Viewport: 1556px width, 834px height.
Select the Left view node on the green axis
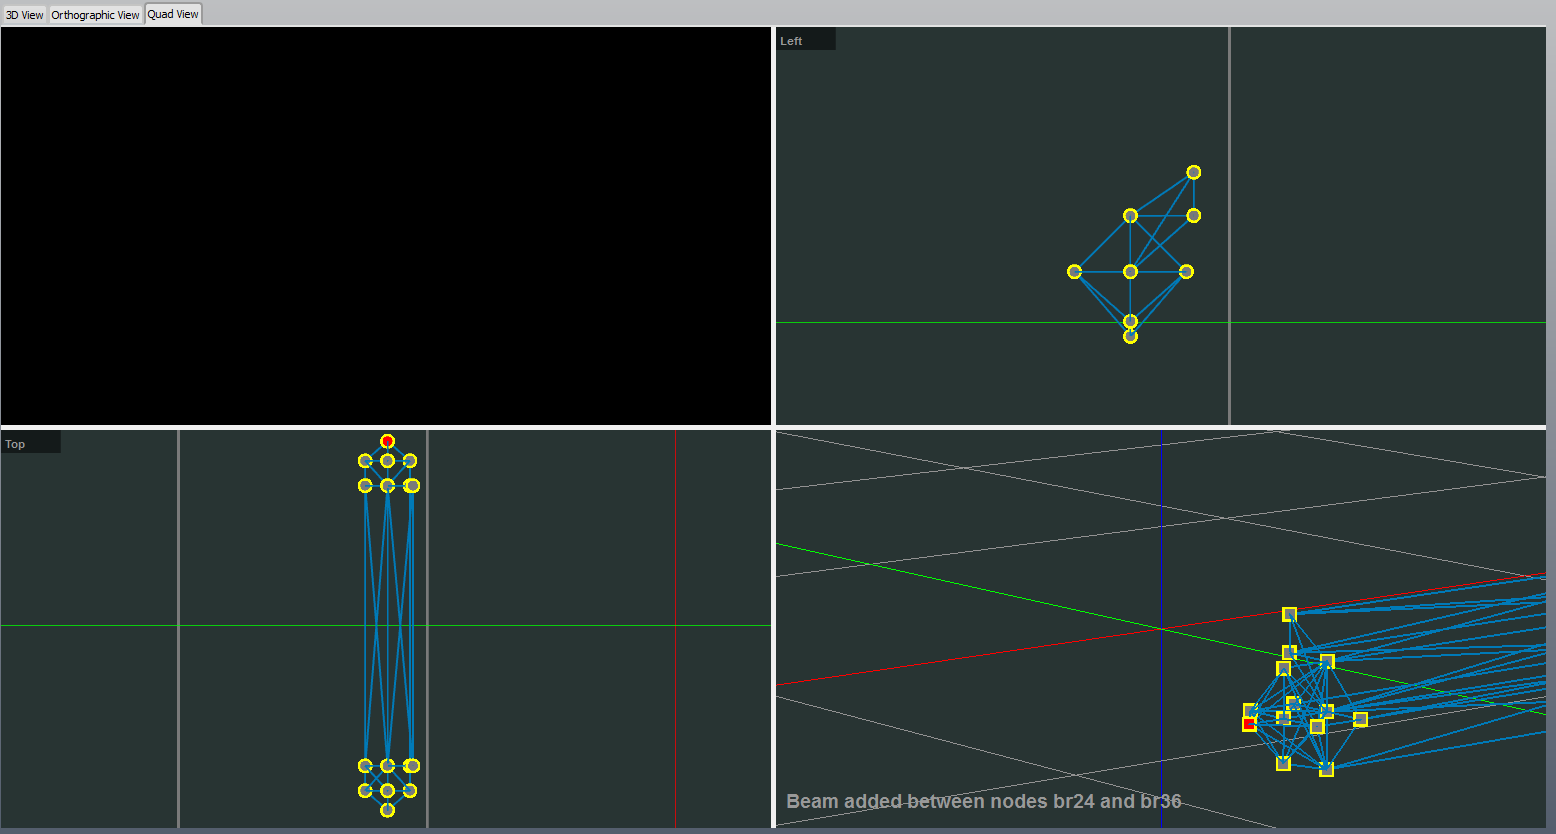[1130, 321]
